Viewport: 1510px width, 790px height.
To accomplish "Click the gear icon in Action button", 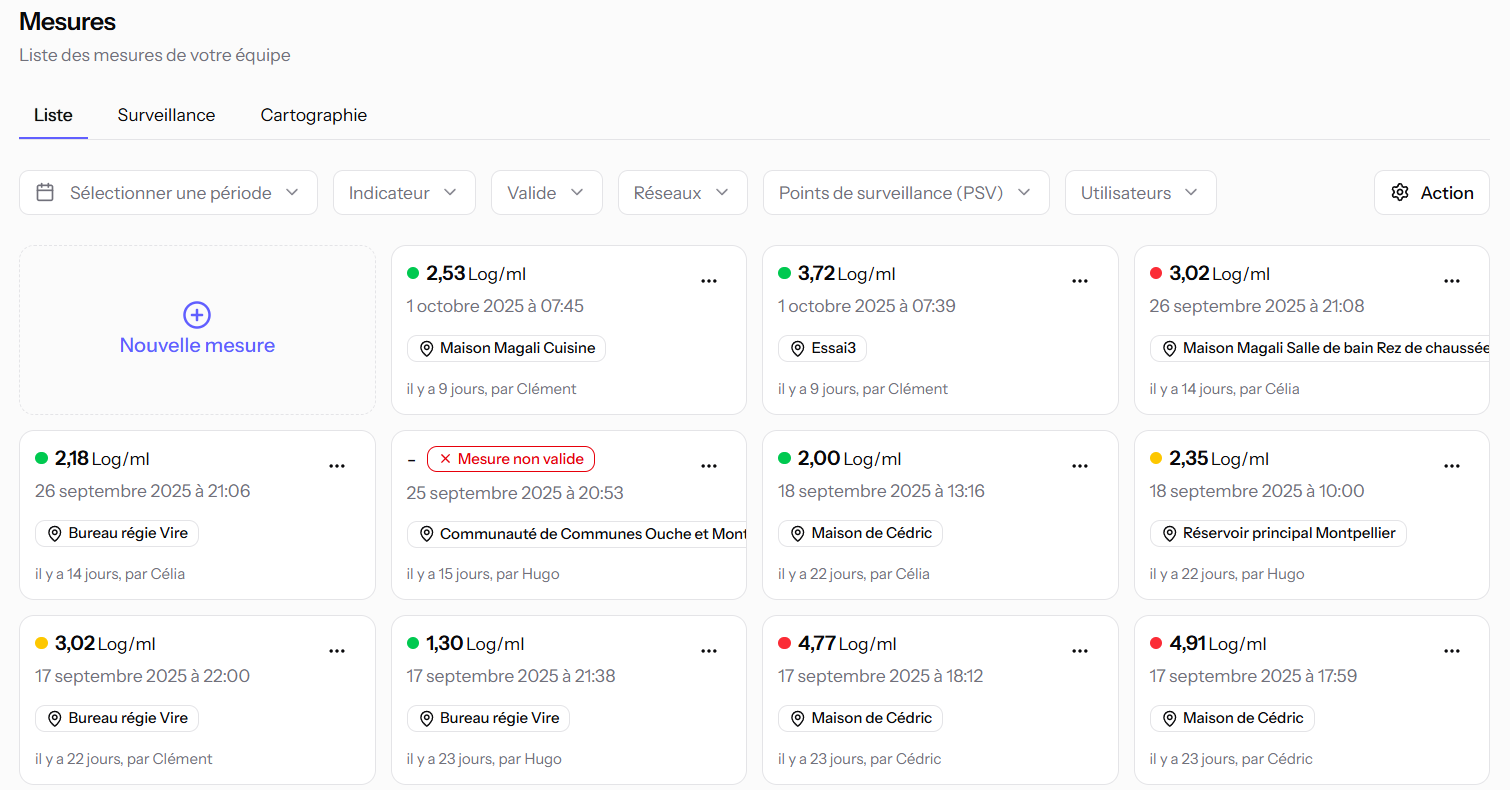I will click(1400, 193).
